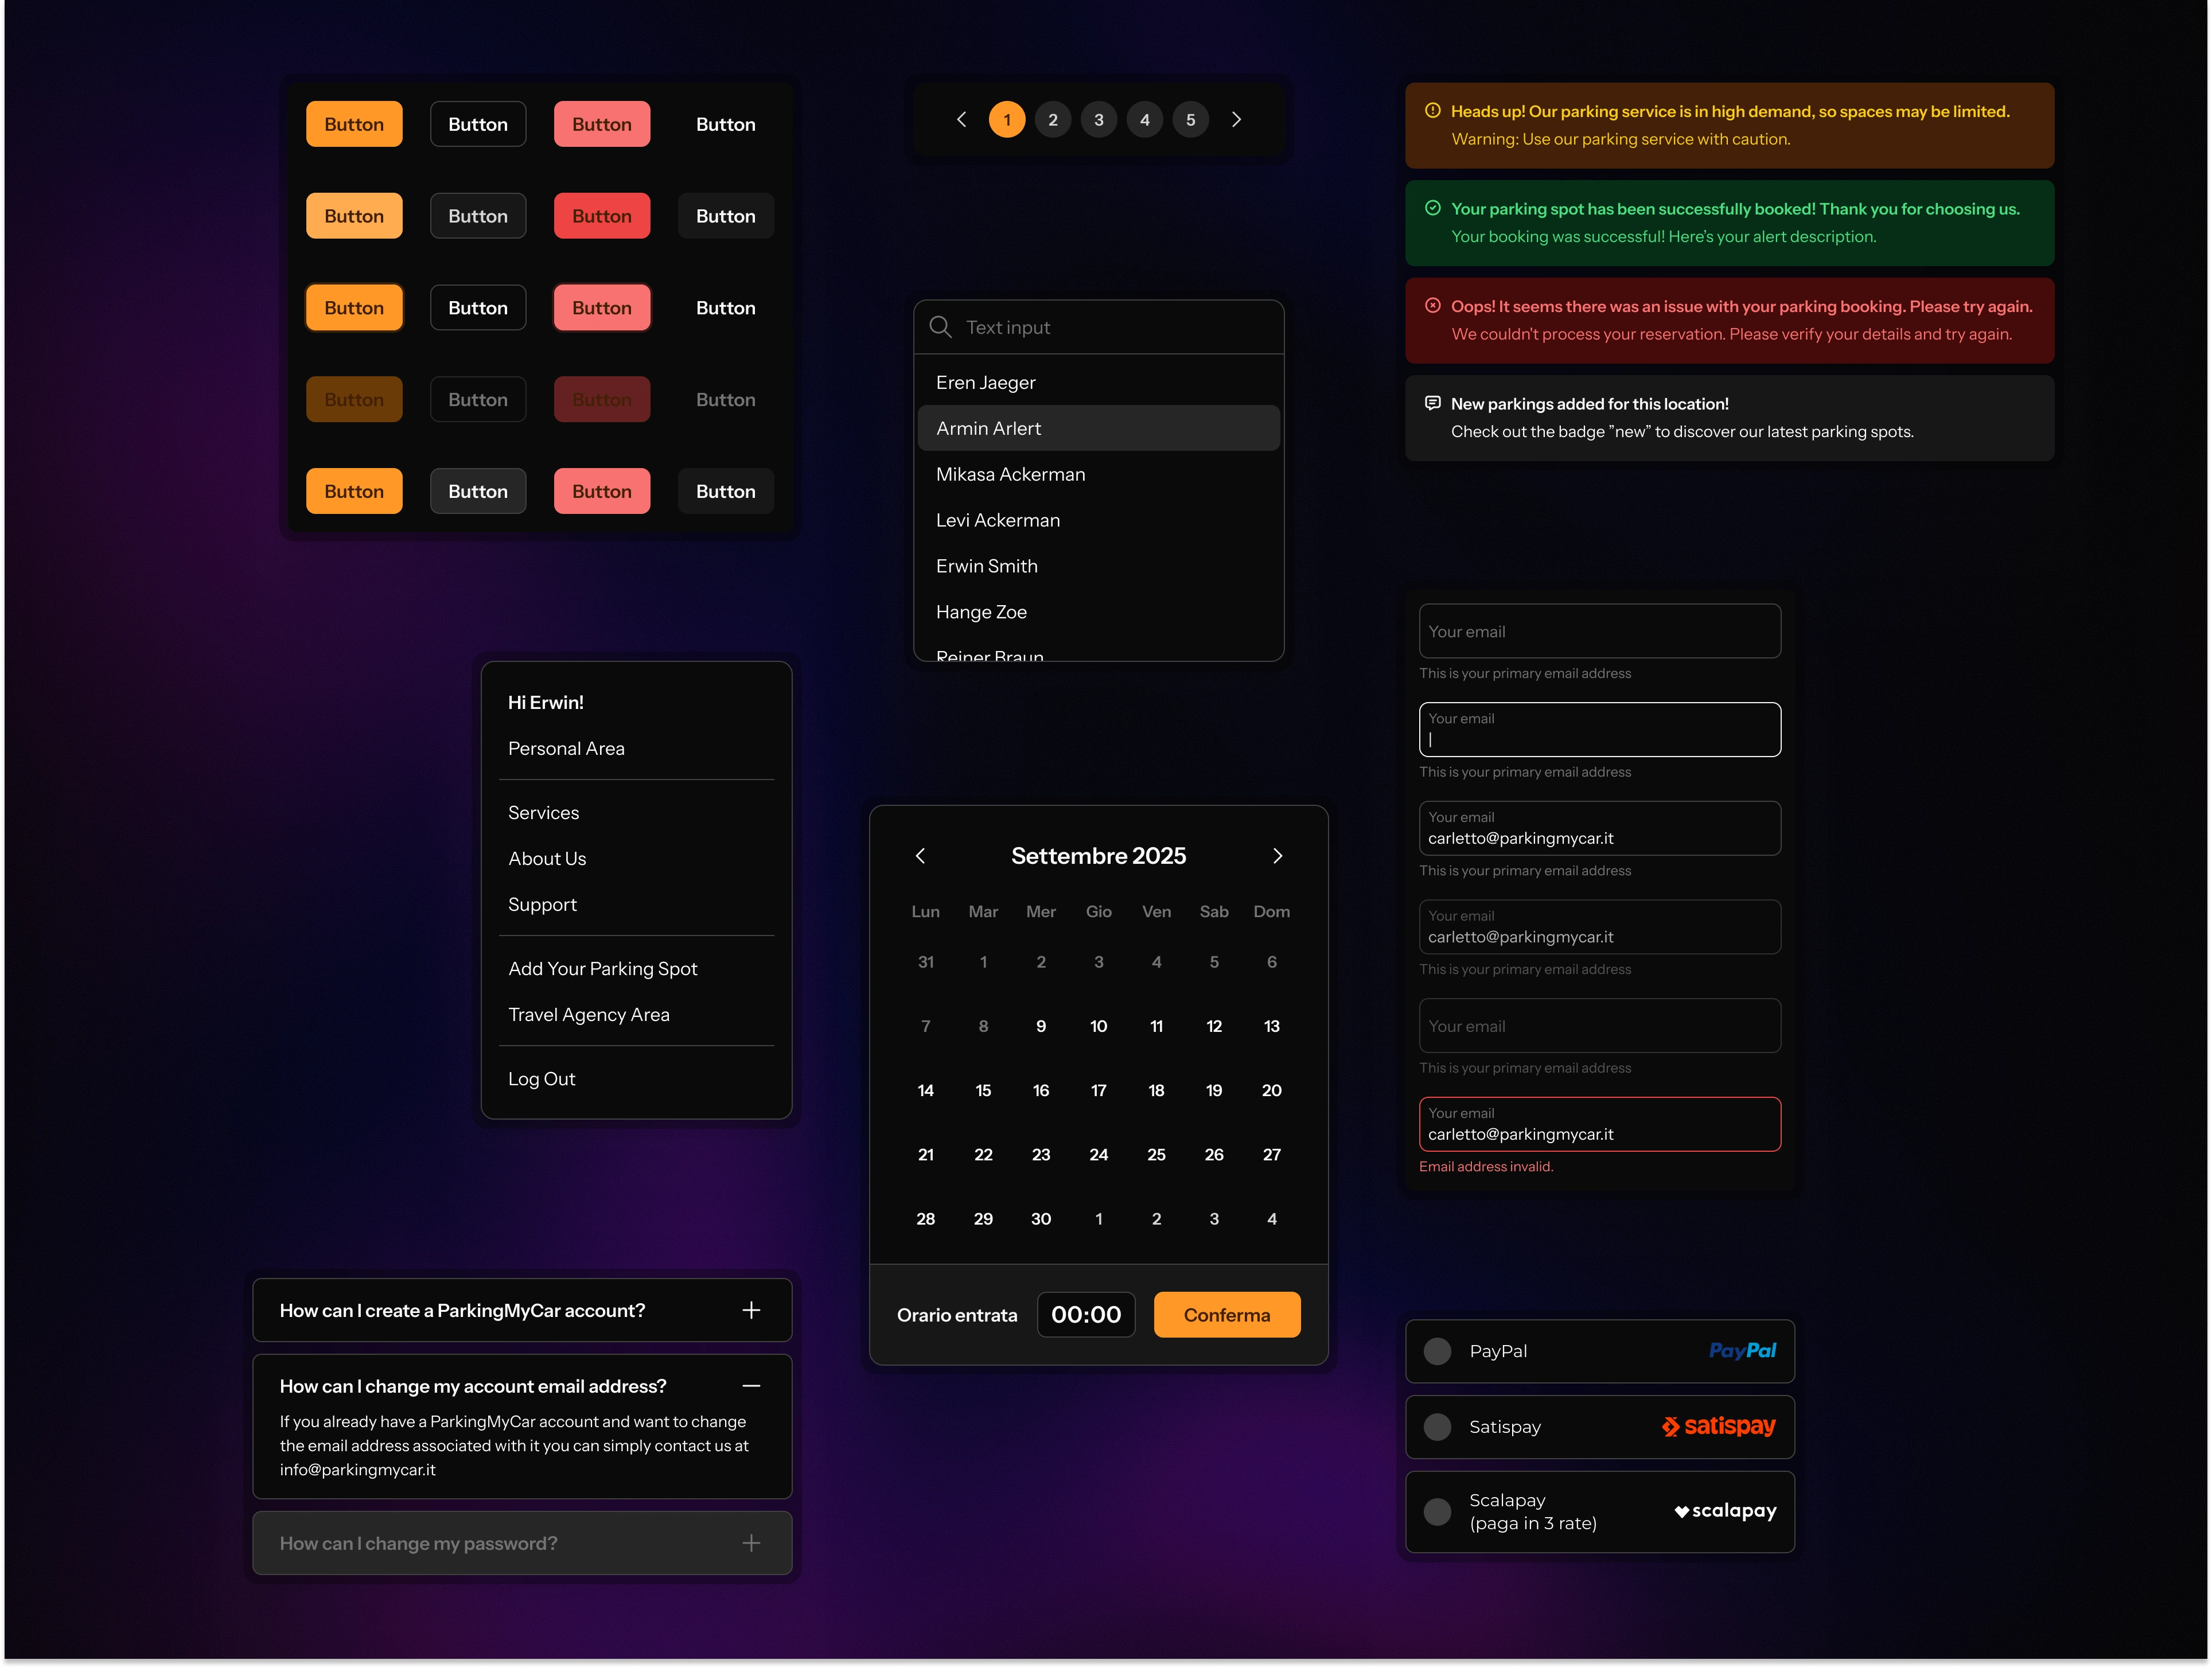Click the Scalapay logo

(1724, 1511)
